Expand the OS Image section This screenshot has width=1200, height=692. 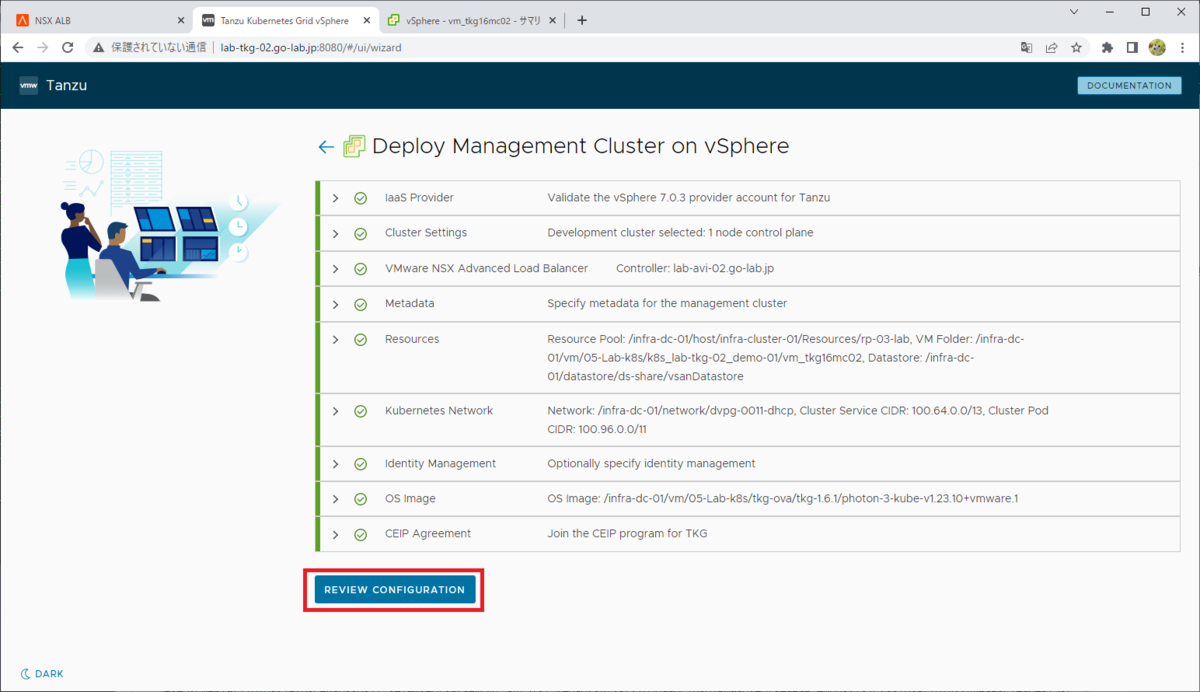click(x=336, y=499)
